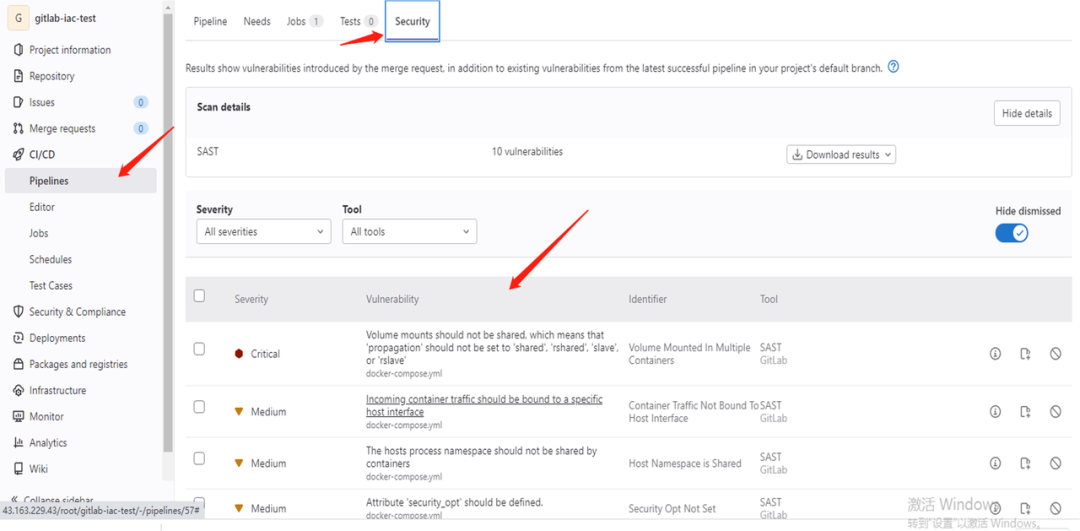Click the Security & Compliance shield icon
This screenshot has height=531, width=1080.
click(x=19, y=311)
